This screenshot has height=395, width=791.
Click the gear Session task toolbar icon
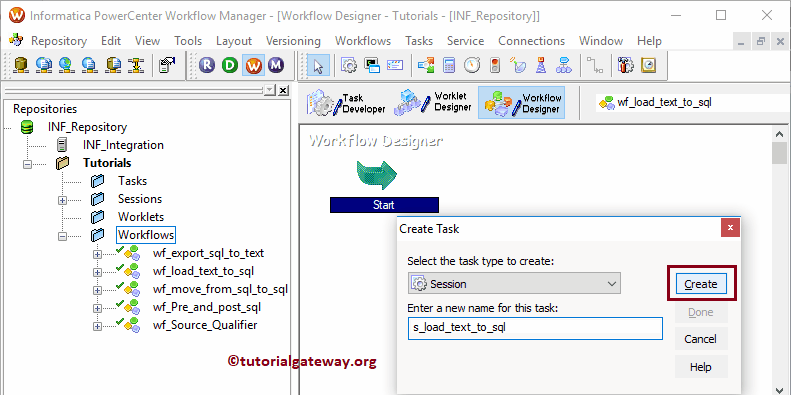point(349,65)
